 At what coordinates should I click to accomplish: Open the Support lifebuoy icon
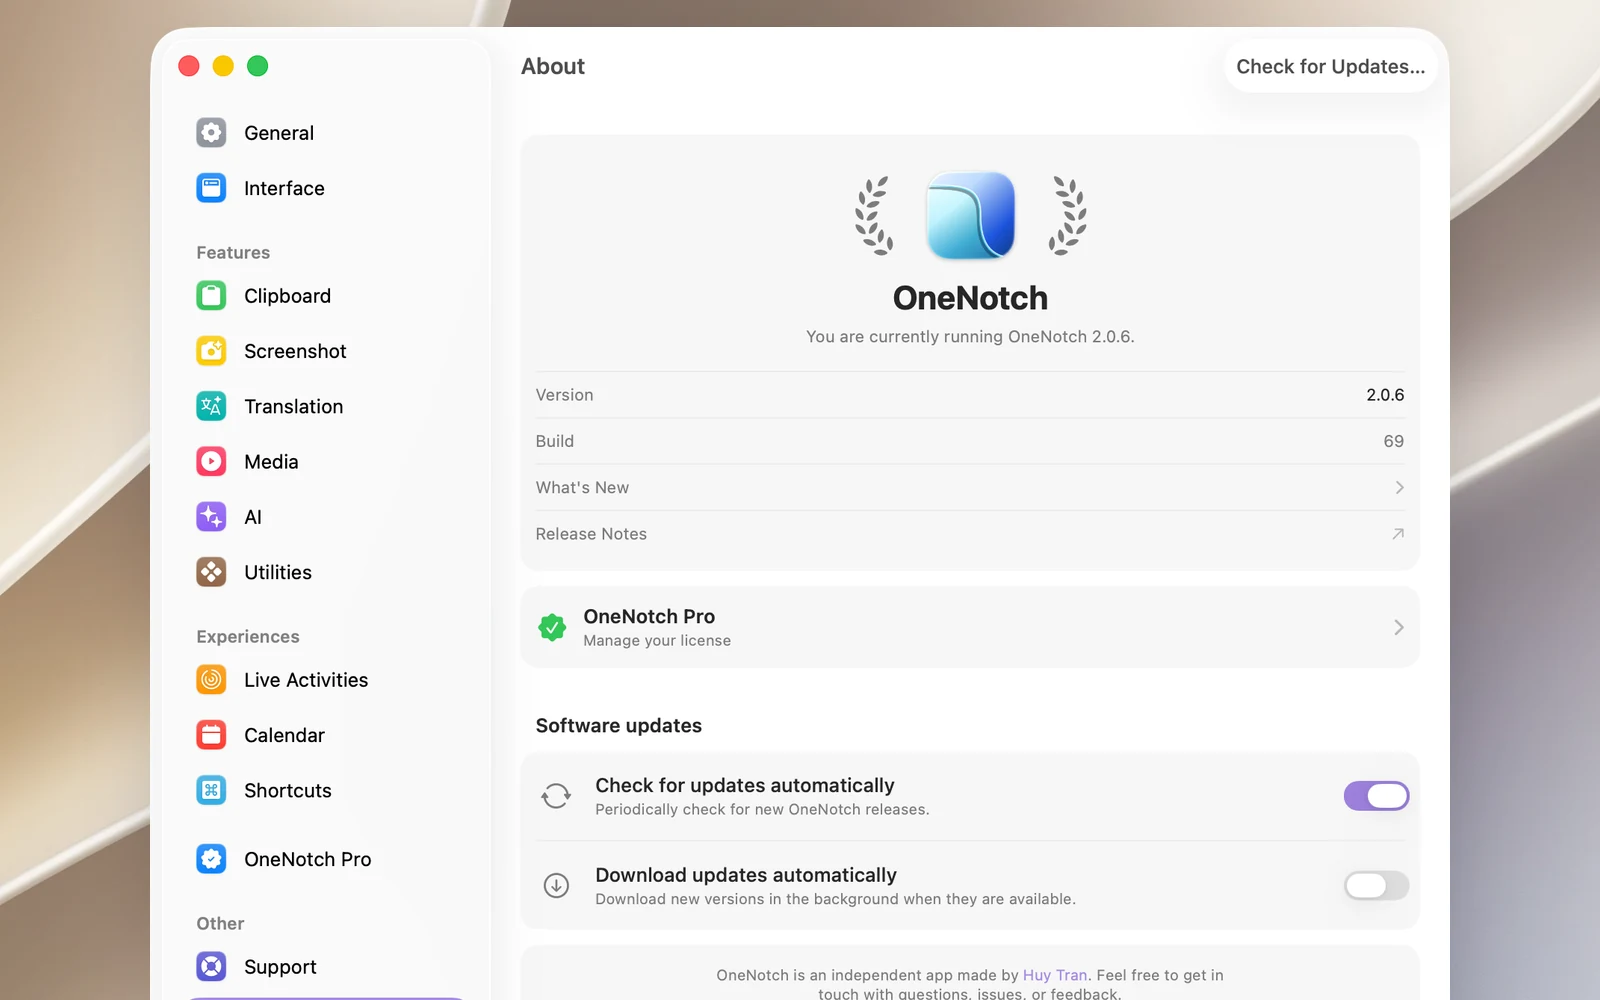(211, 967)
